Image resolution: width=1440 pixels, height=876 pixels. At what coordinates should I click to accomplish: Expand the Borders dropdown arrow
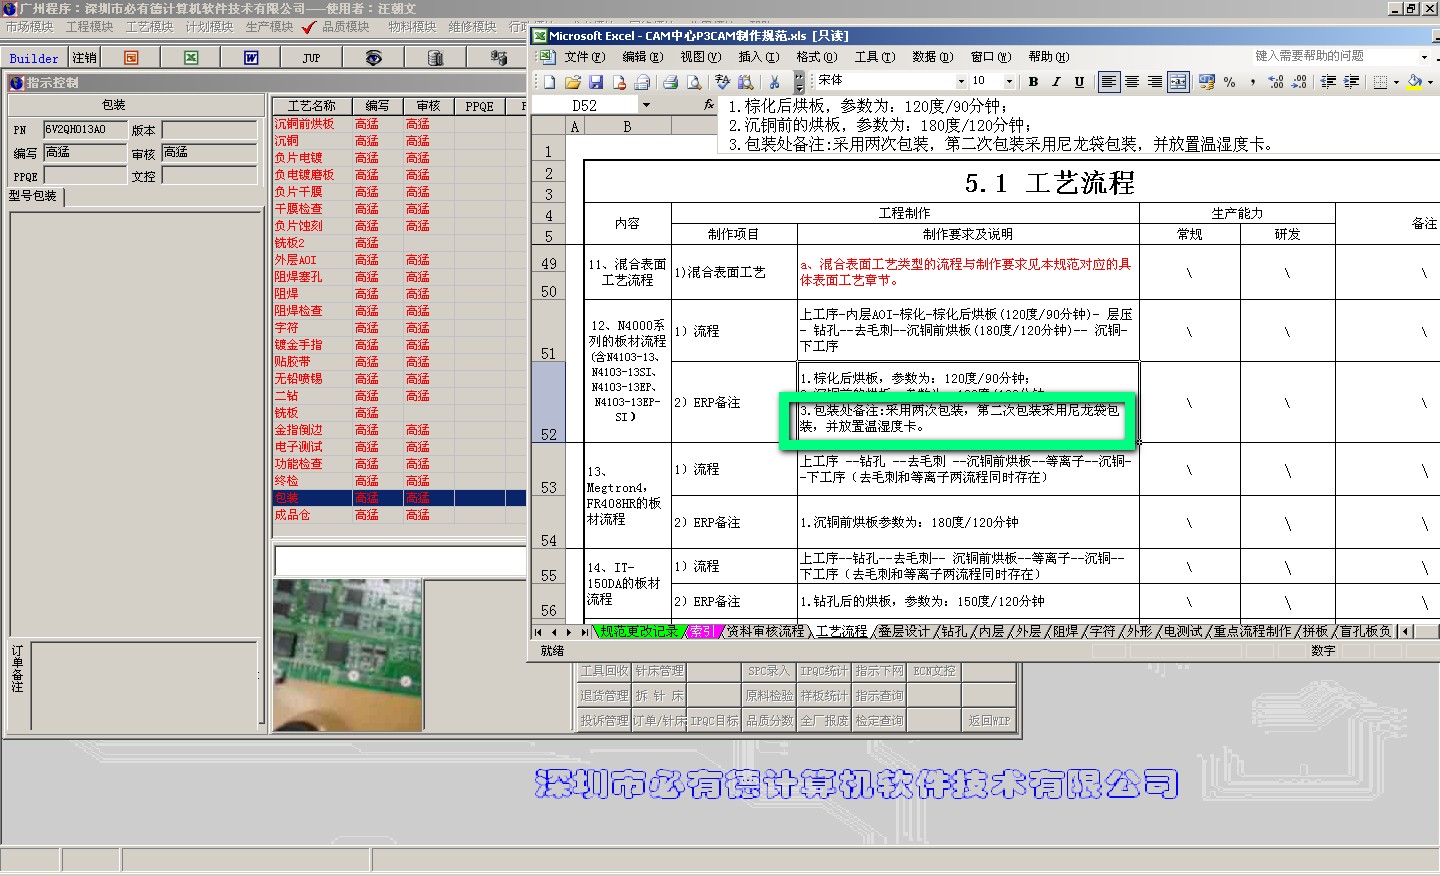[x=1396, y=82]
